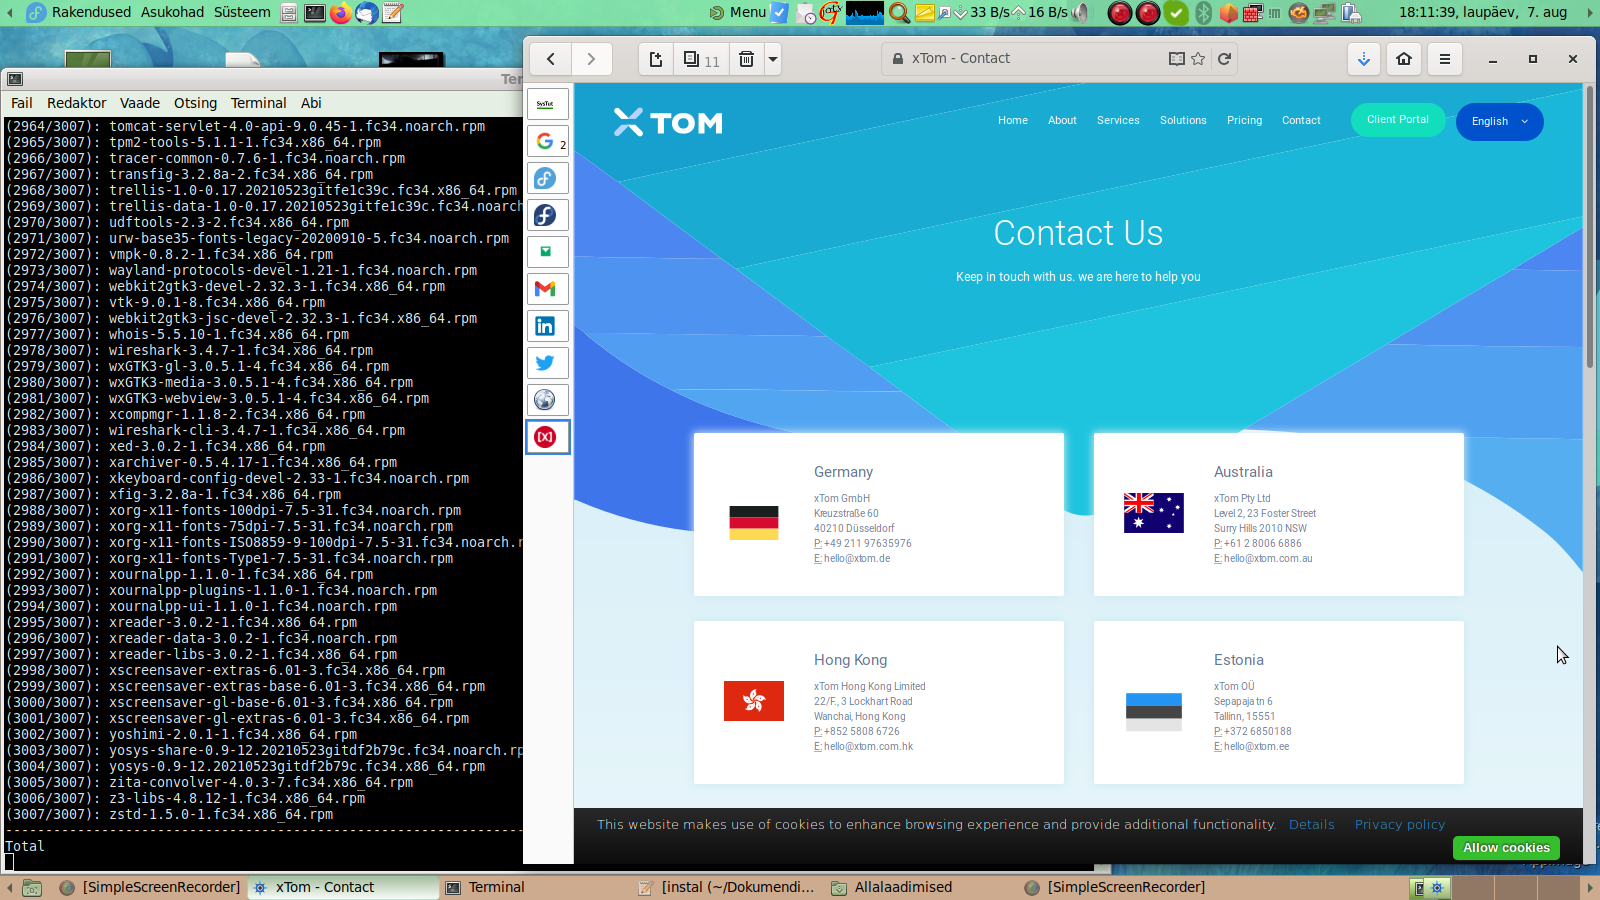
Task: Open the first Fedora tab in sidebar
Action: coord(546,178)
